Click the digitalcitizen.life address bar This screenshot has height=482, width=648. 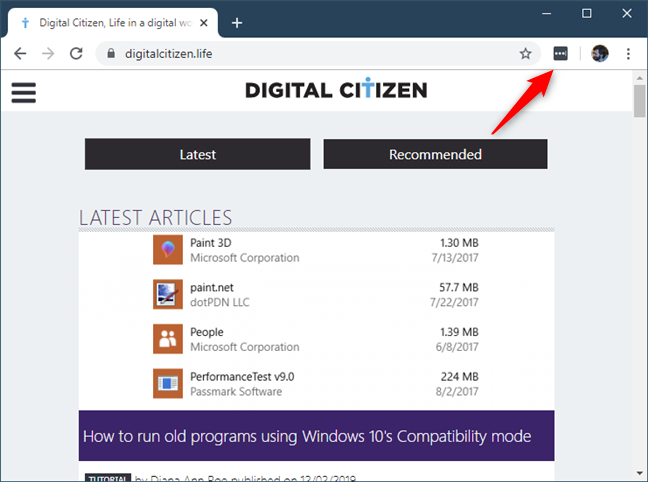point(318,53)
